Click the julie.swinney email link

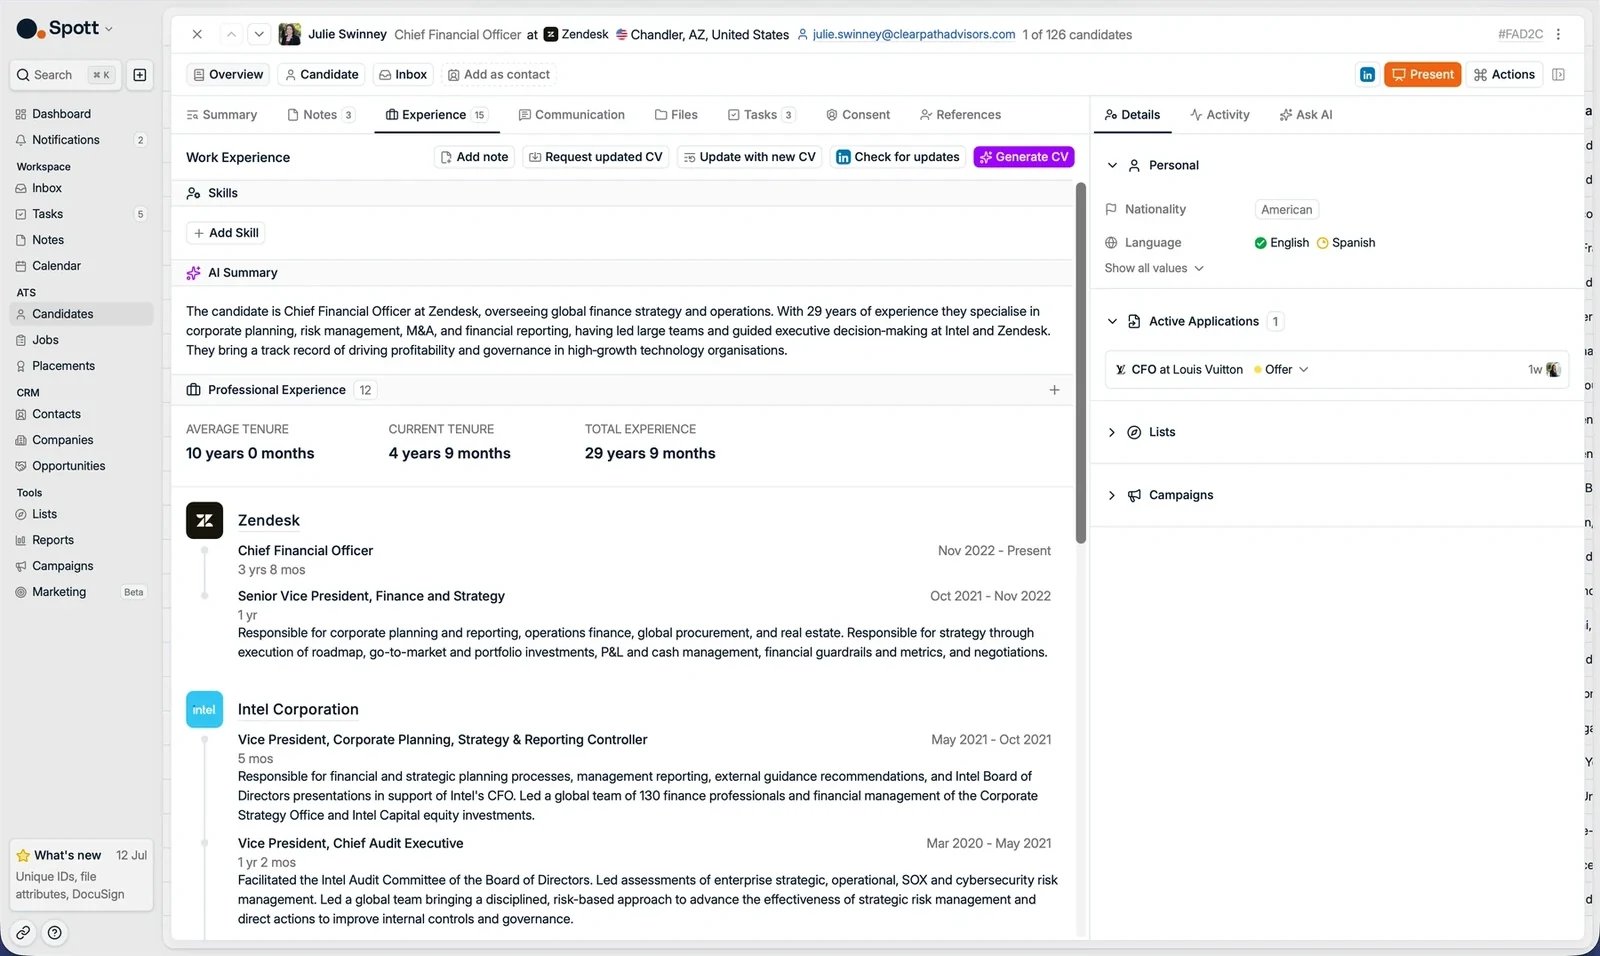pos(913,34)
